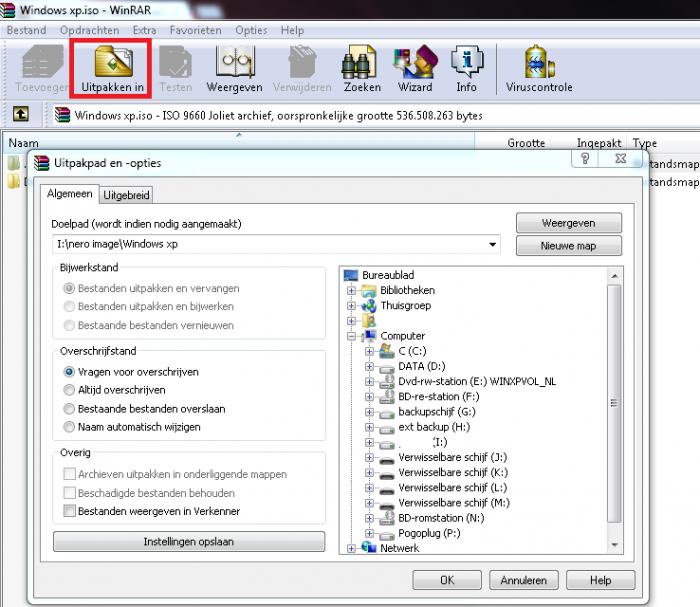Viewport: 700px width, 607px height.
Task: Click WinRAR icon beside archive path
Action: click(x=62, y=115)
